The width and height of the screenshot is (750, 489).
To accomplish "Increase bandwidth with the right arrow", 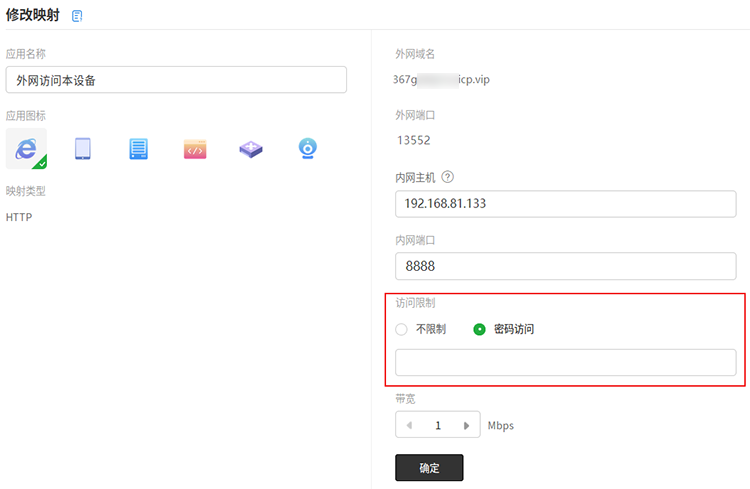I will point(466,425).
